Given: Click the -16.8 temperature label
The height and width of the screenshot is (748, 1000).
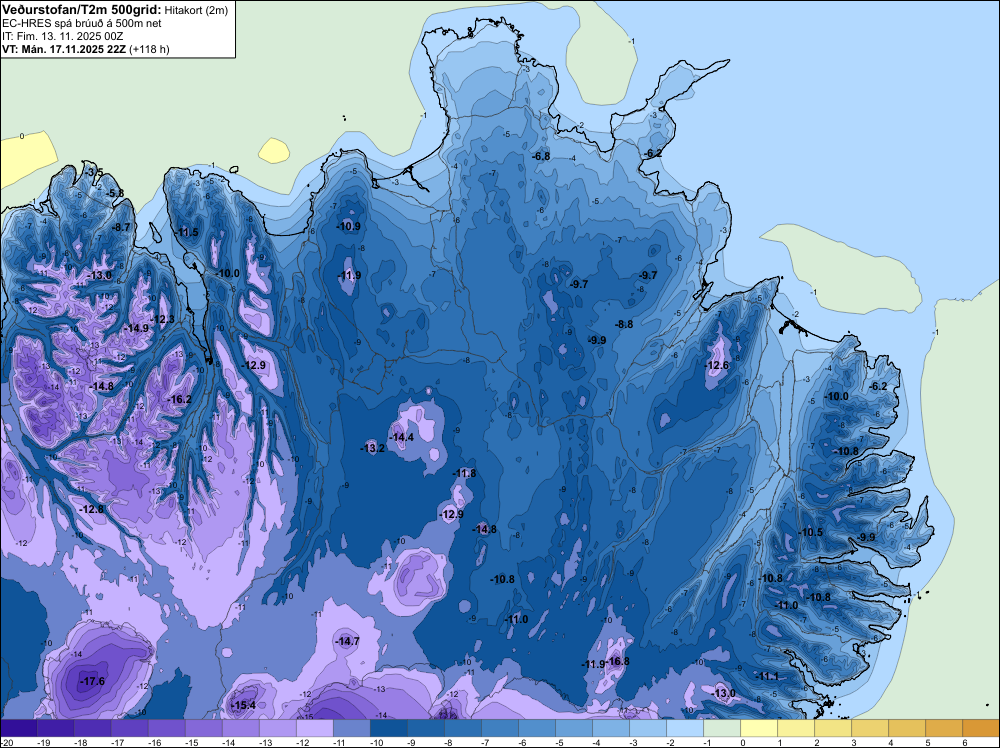Looking at the screenshot, I should click(x=617, y=661).
